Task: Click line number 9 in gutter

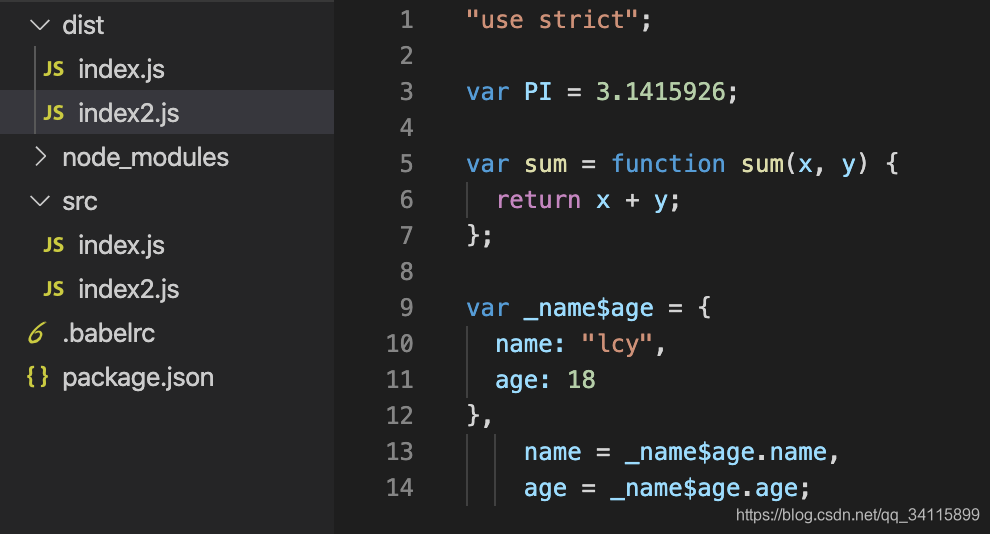Action: pos(407,307)
